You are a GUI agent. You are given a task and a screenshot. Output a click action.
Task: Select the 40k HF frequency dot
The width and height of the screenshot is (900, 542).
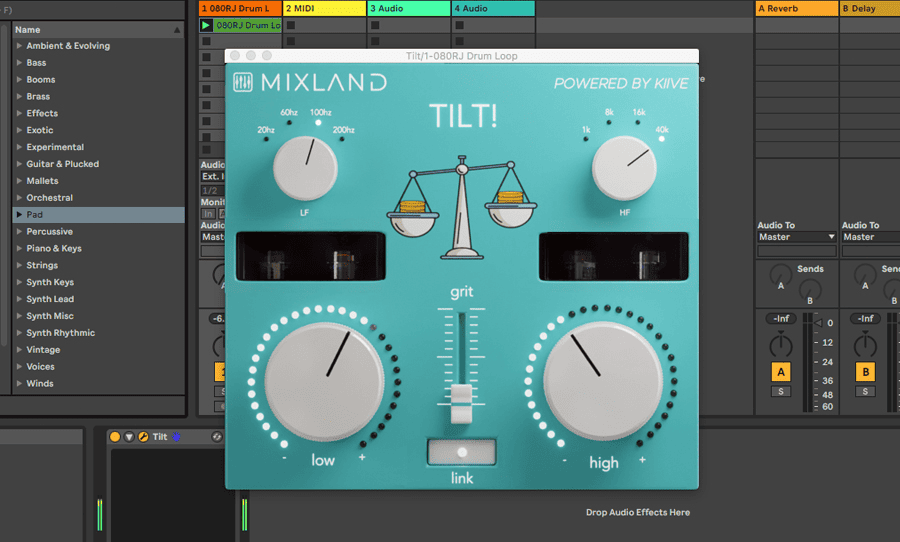pyautogui.click(x=662, y=139)
